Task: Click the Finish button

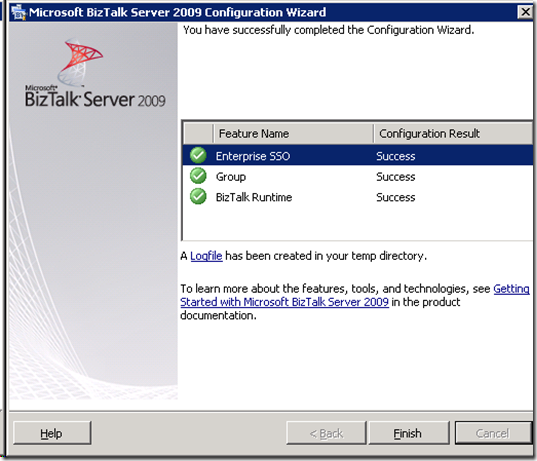Action: [x=409, y=433]
